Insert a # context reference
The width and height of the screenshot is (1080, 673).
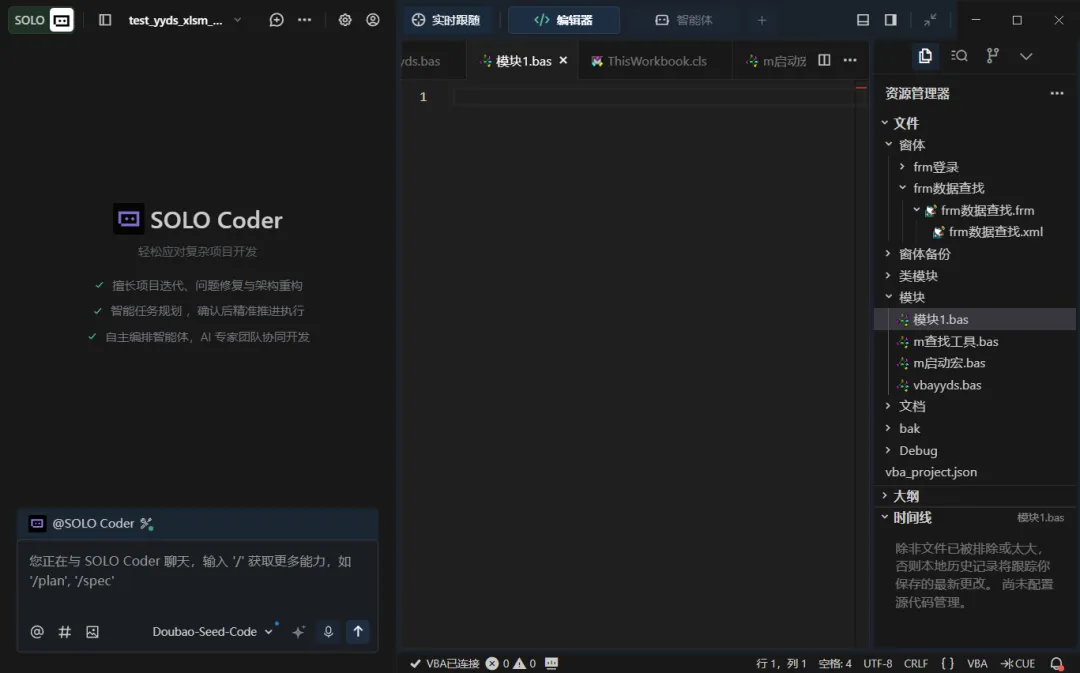pos(65,632)
